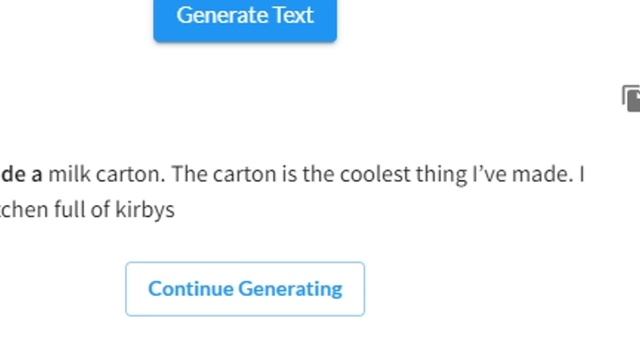Viewport: 640px width, 360px height.
Task: Click the words 'milk carton' in output
Action: [107, 174]
